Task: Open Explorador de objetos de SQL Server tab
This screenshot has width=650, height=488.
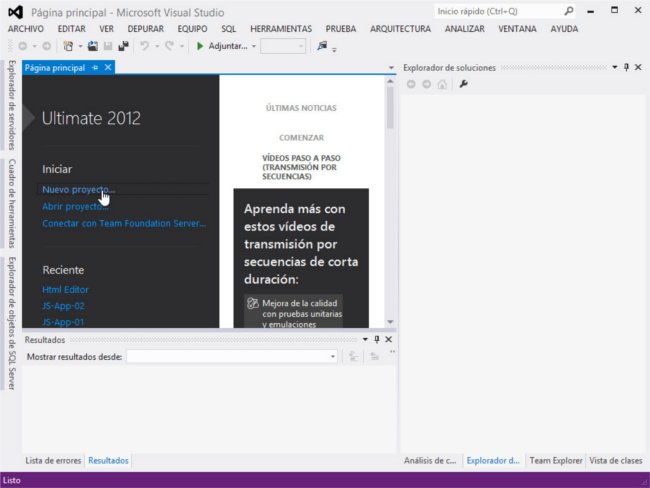Action: tap(12, 323)
